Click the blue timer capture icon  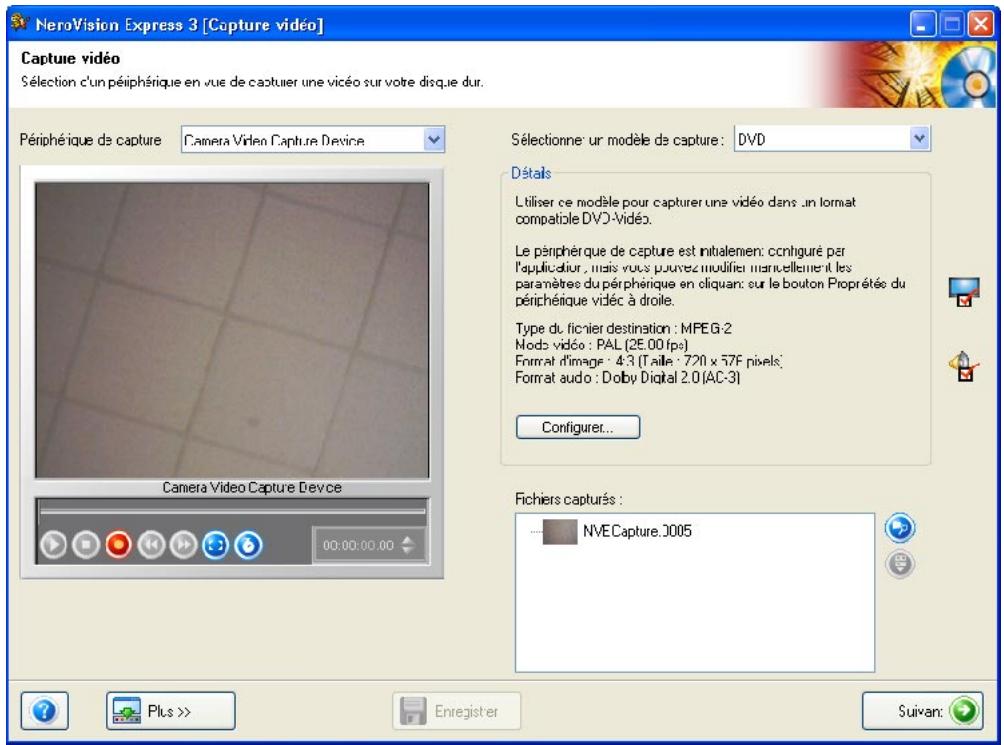coord(248,545)
